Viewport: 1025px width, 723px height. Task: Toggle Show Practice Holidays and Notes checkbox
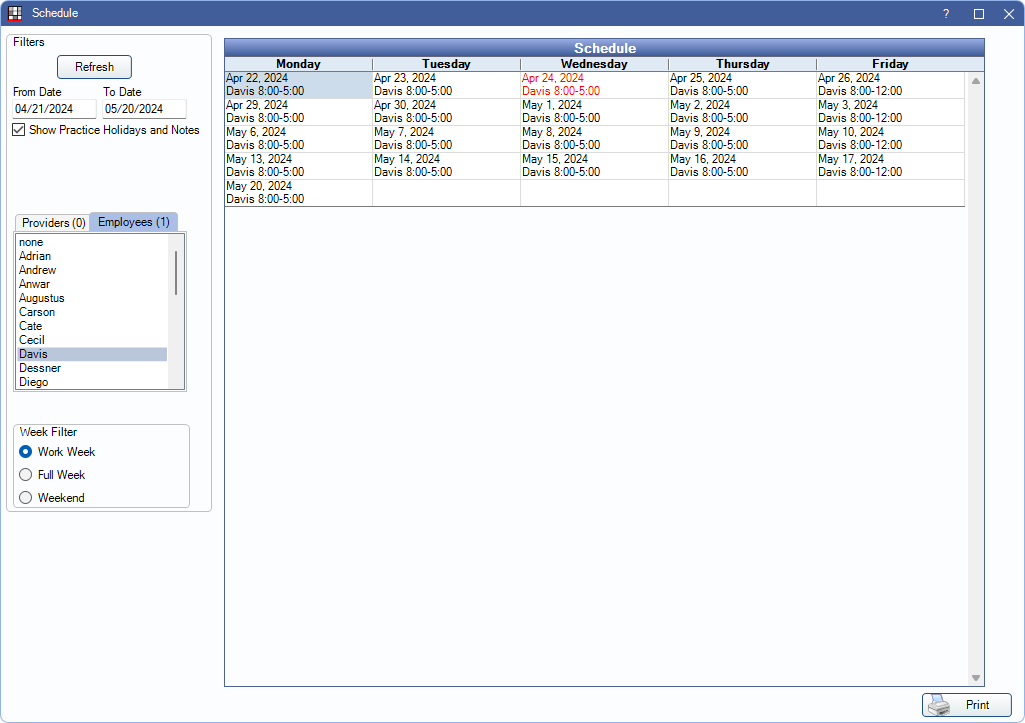tap(19, 130)
